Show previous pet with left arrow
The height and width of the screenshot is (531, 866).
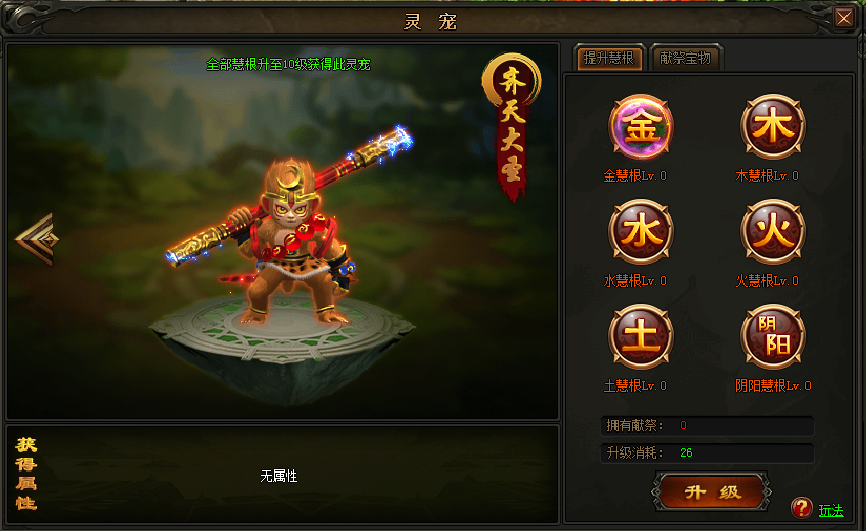[35, 240]
